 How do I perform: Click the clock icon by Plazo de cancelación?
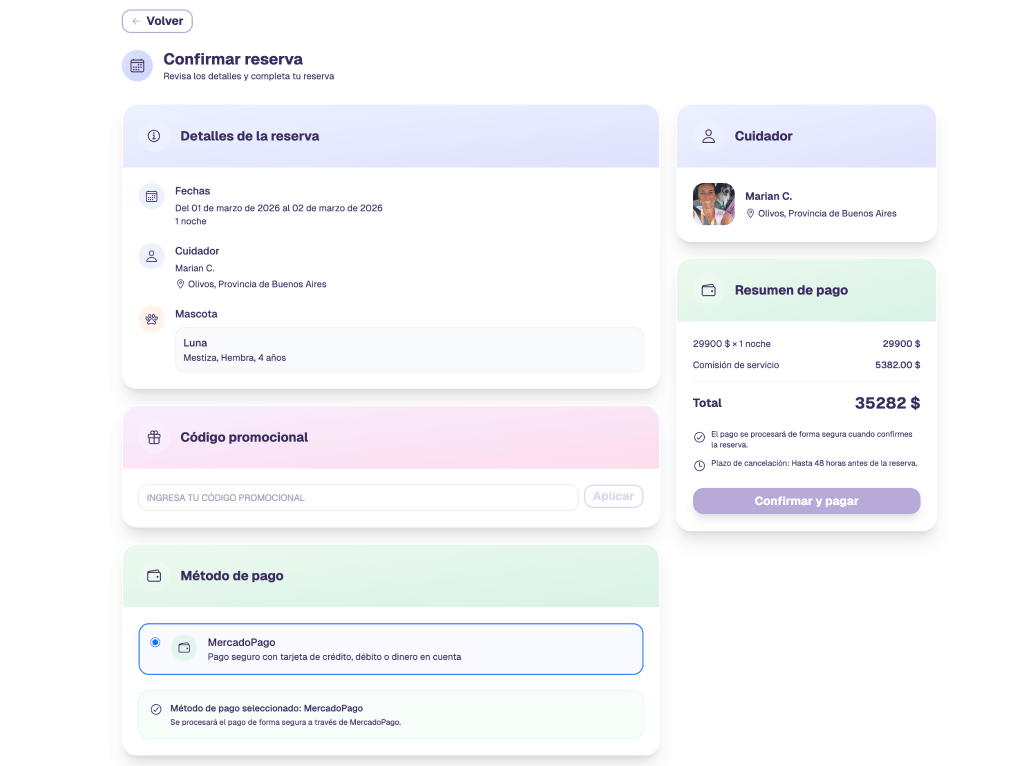pyautogui.click(x=699, y=465)
